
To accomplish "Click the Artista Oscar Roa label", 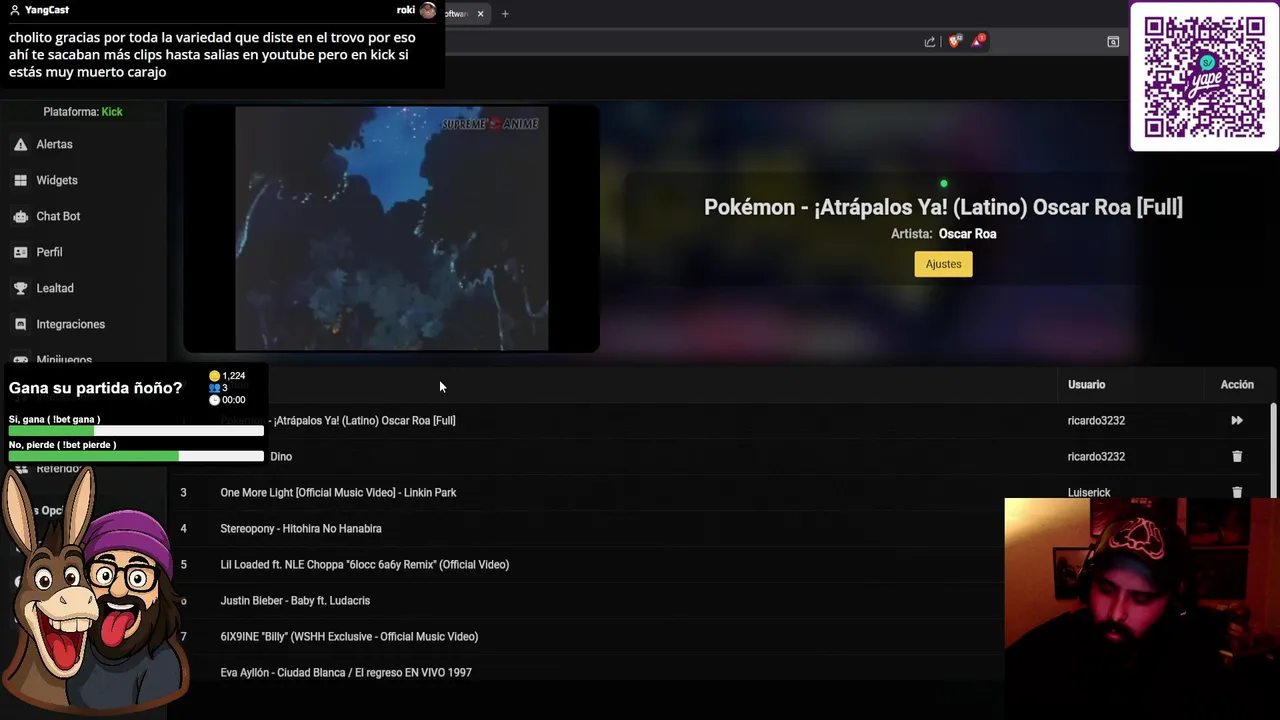I will pos(943,234).
